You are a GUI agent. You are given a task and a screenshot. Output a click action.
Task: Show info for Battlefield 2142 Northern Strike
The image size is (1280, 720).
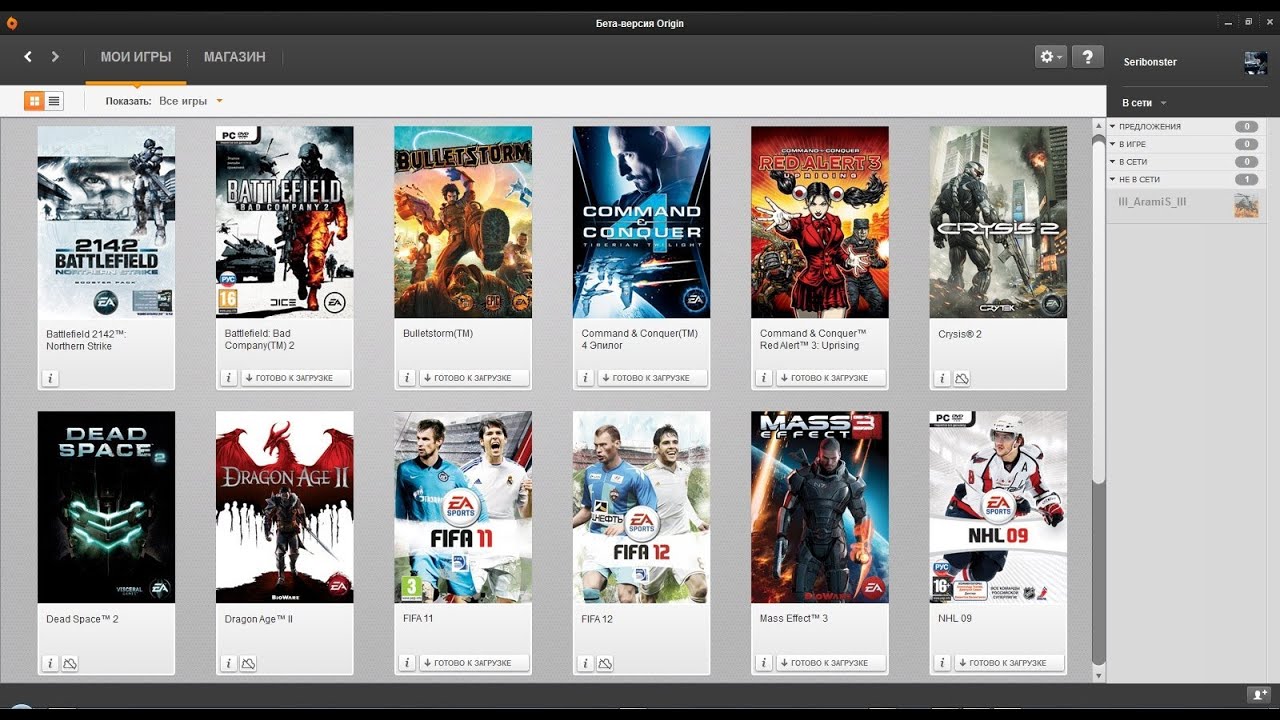click(50, 378)
